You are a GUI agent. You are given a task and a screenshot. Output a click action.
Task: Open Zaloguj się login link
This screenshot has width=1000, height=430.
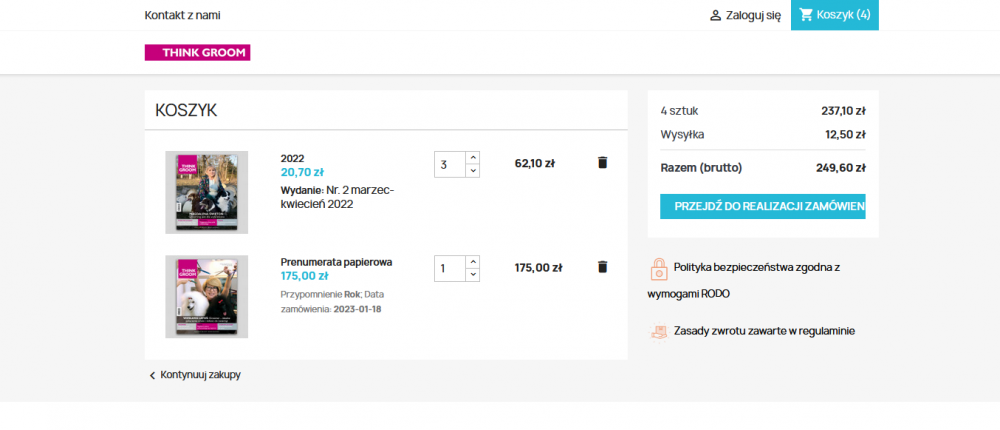tap(753, 15)
